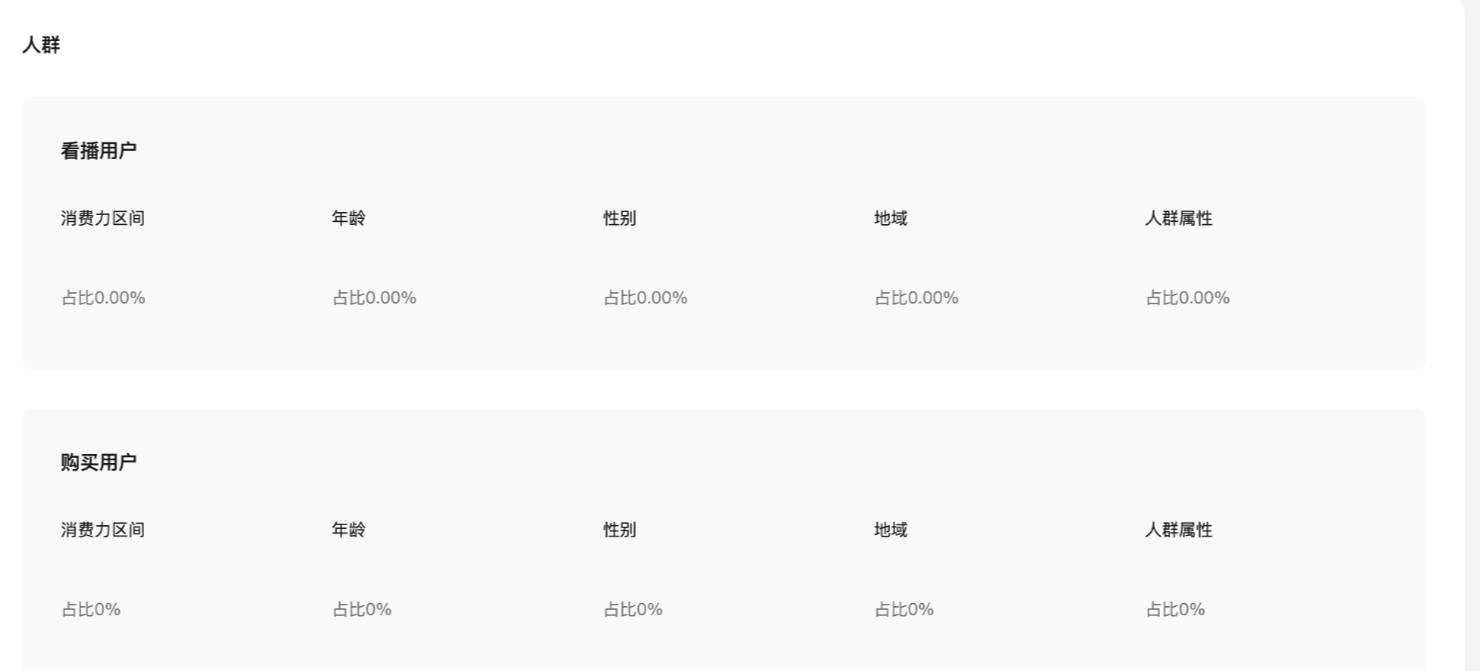Select 年龄 in the 购买用户 card
Screen dimensions: 1480x671
click(348, 530)
